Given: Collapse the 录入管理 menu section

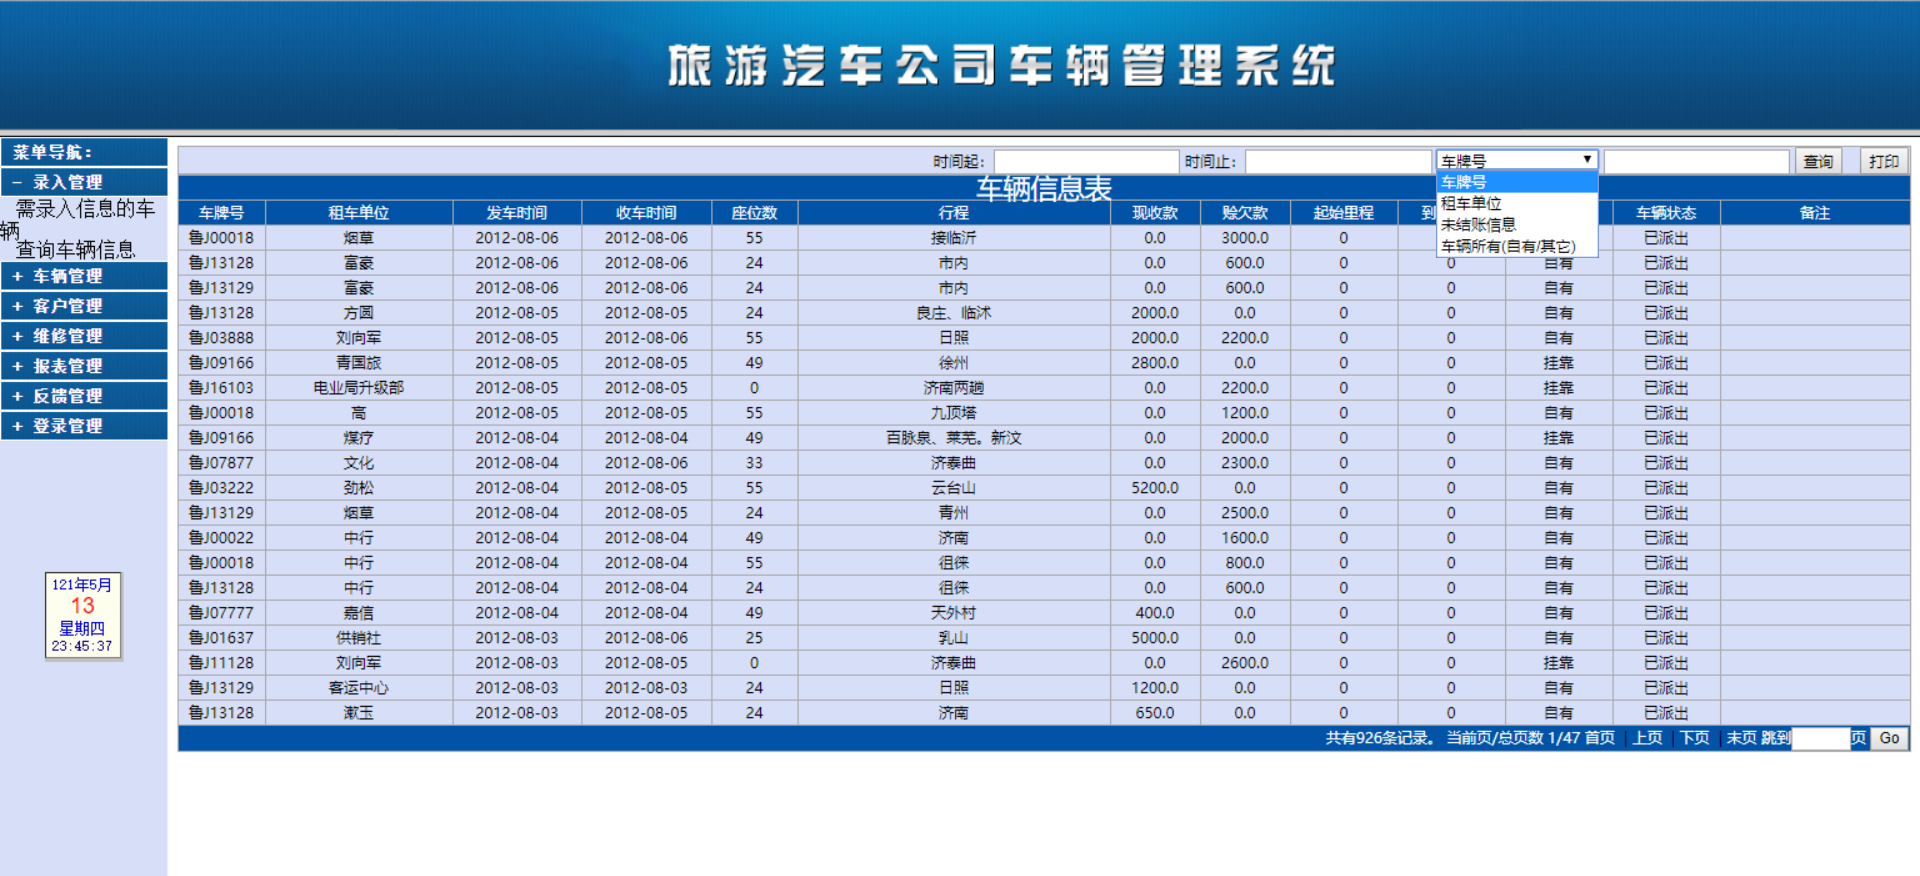Looking at the screenshot, I should pos(84,182).
